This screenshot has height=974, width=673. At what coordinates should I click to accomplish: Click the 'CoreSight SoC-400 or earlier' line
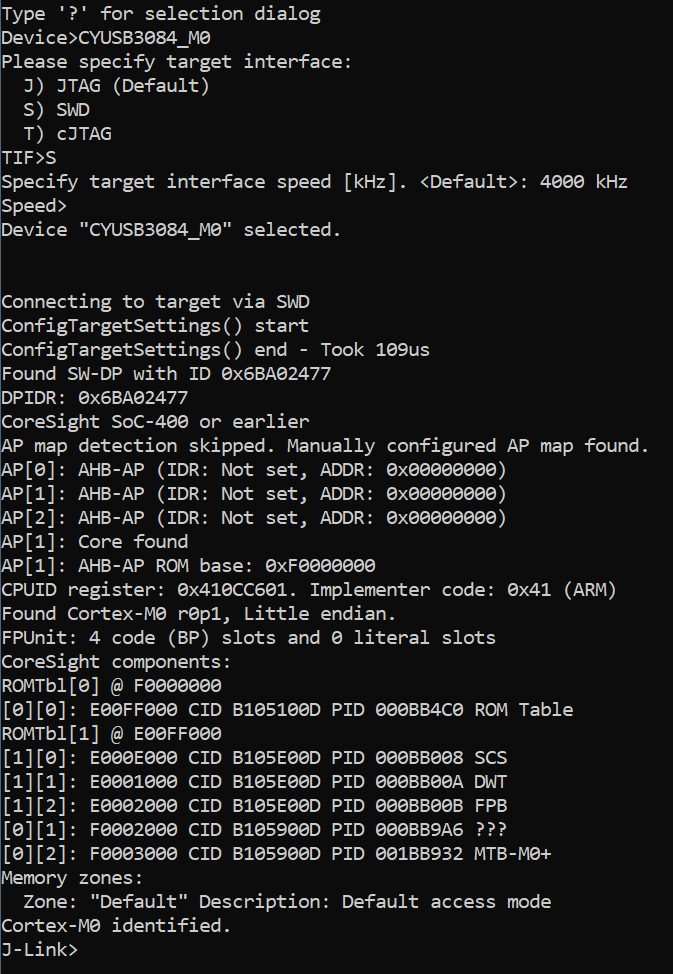click(155, 422)
